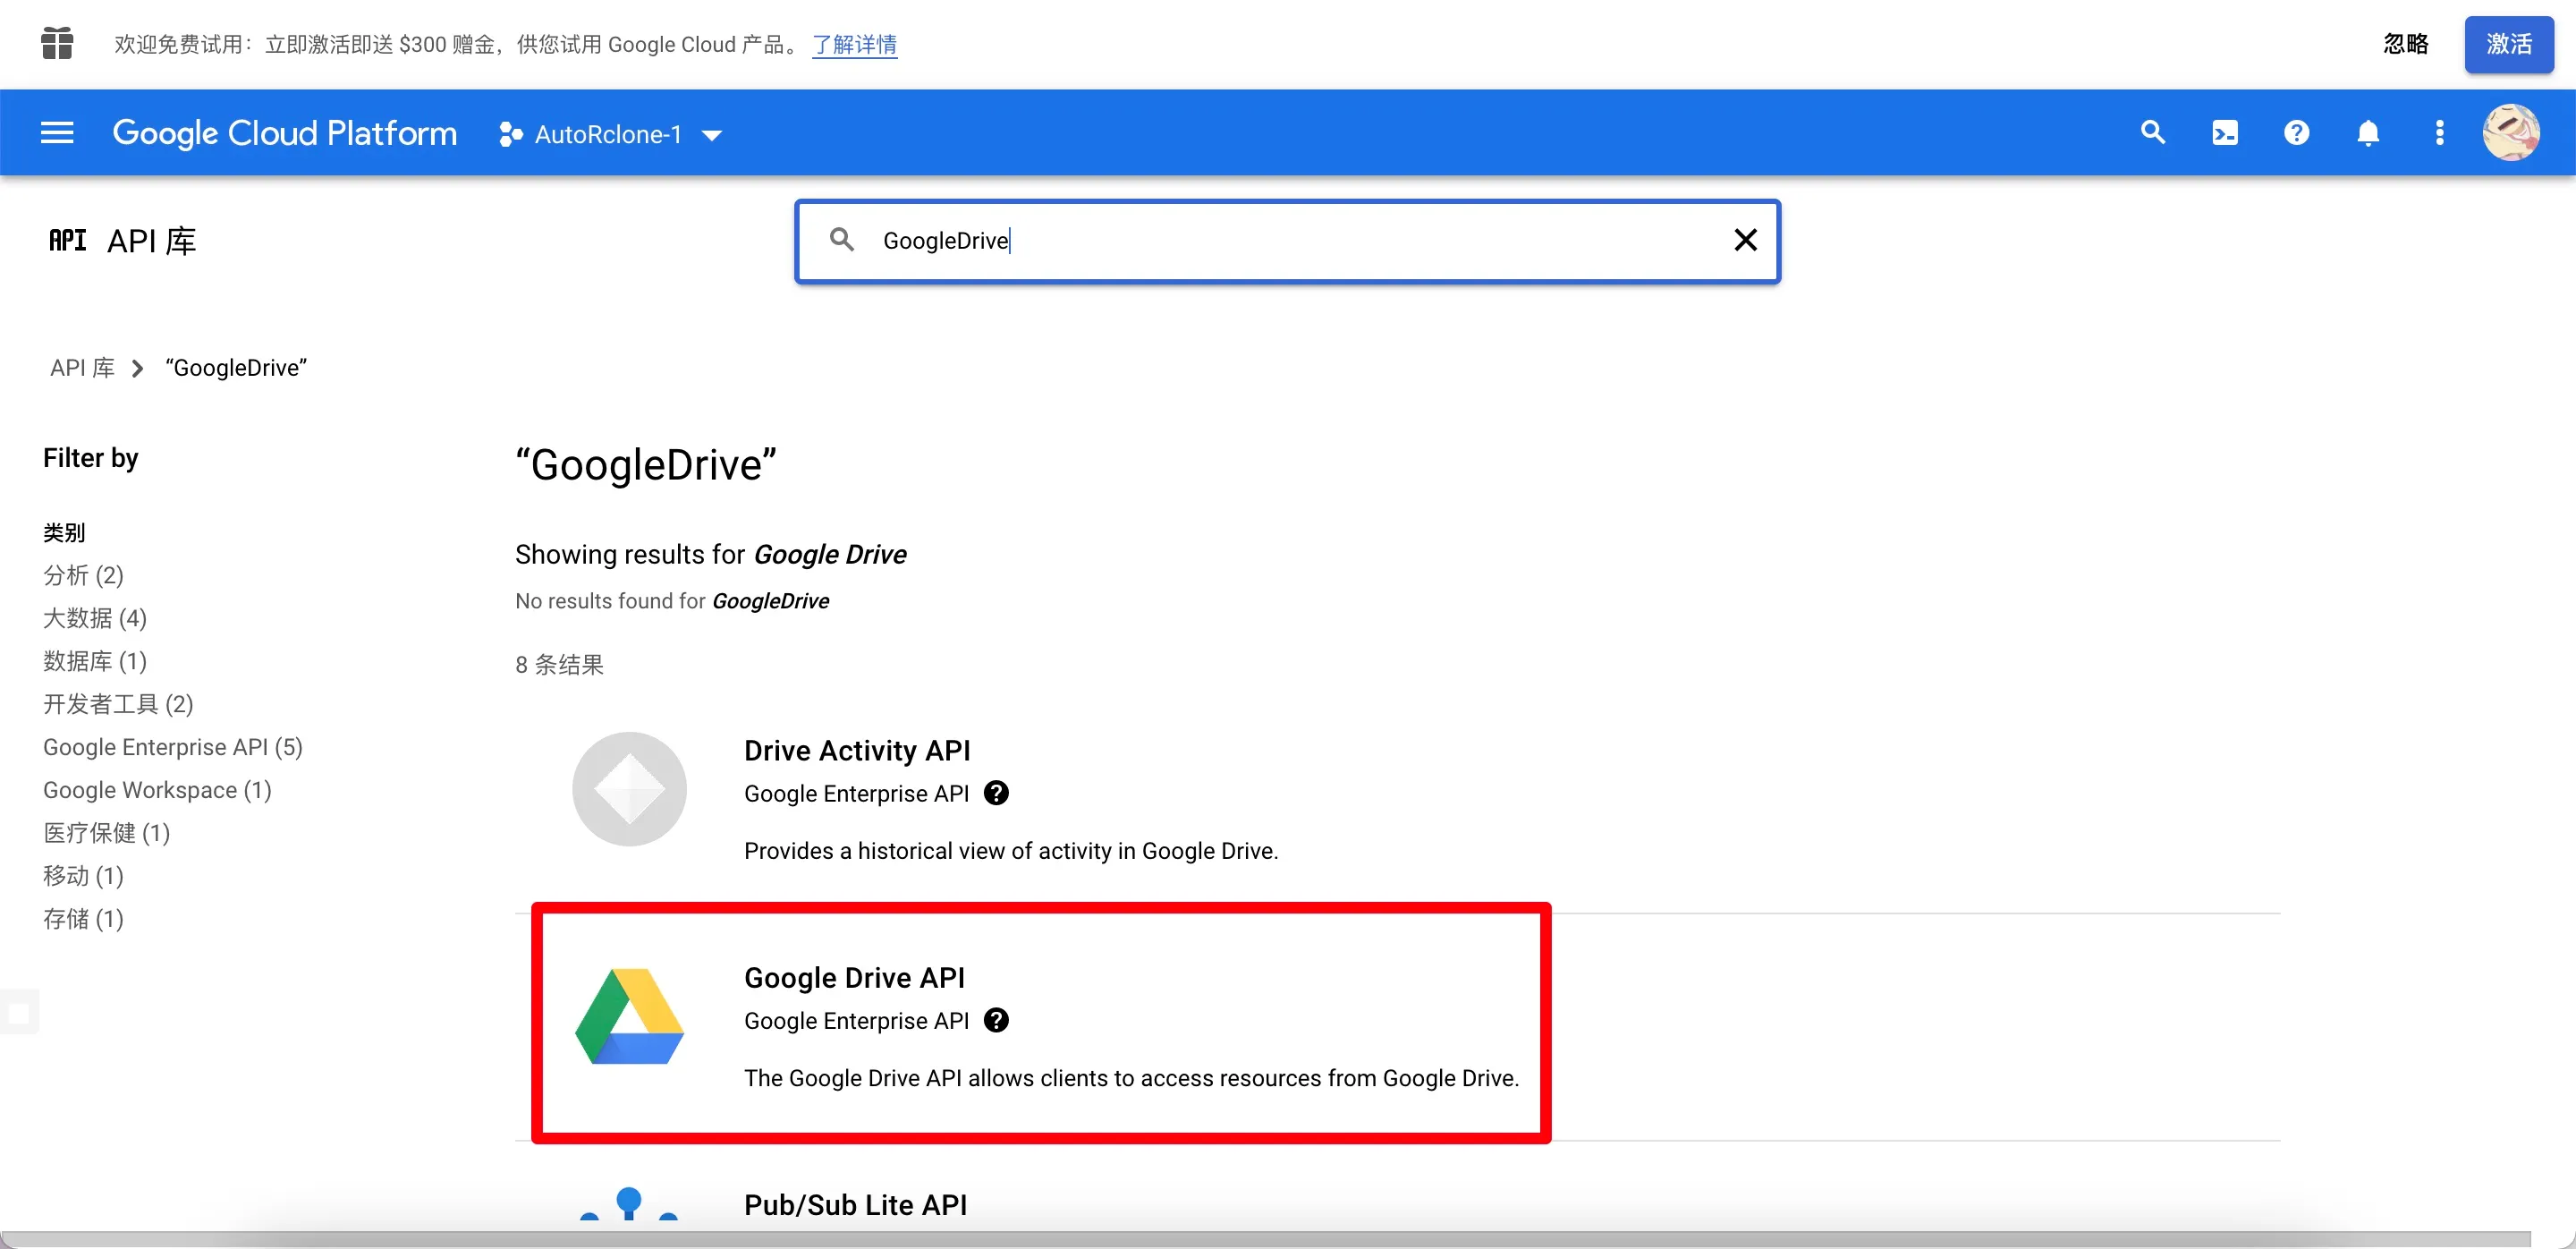This screenshot has width=2576, height=1249.
Task: Click the search magnifier in the toolbar
Action: tap(2152, 132)
